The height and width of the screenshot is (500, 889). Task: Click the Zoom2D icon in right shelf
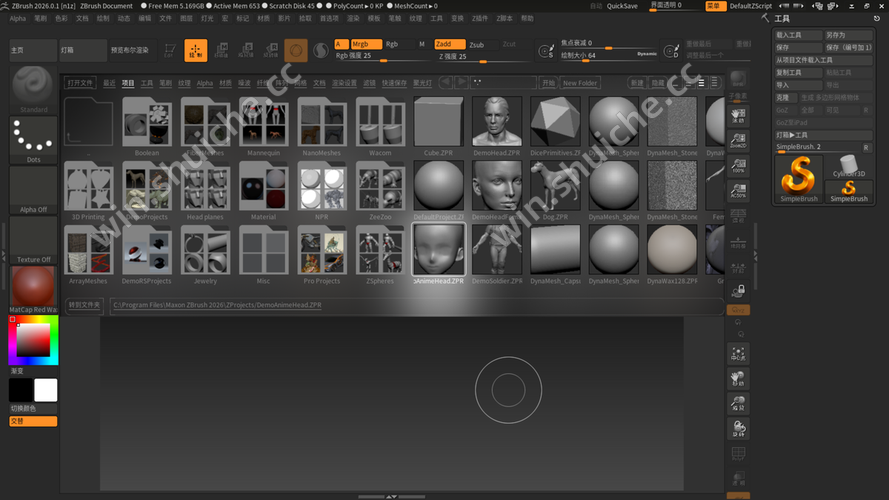[x=738, y=142]
